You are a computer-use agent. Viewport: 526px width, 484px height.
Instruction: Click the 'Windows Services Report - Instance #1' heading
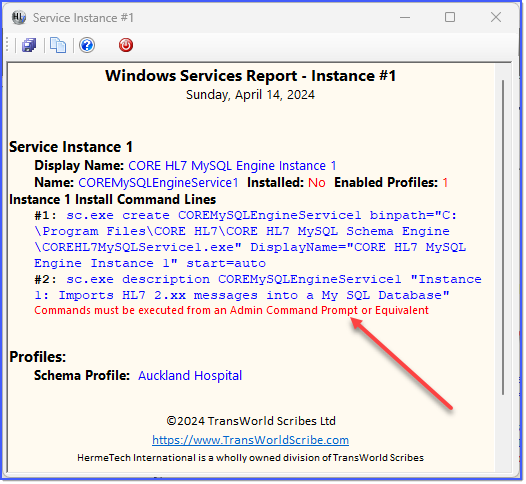tap(251, 75)
